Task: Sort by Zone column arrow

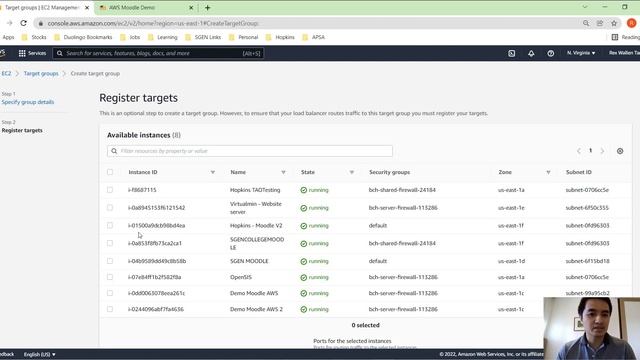Action: [548, 172]
